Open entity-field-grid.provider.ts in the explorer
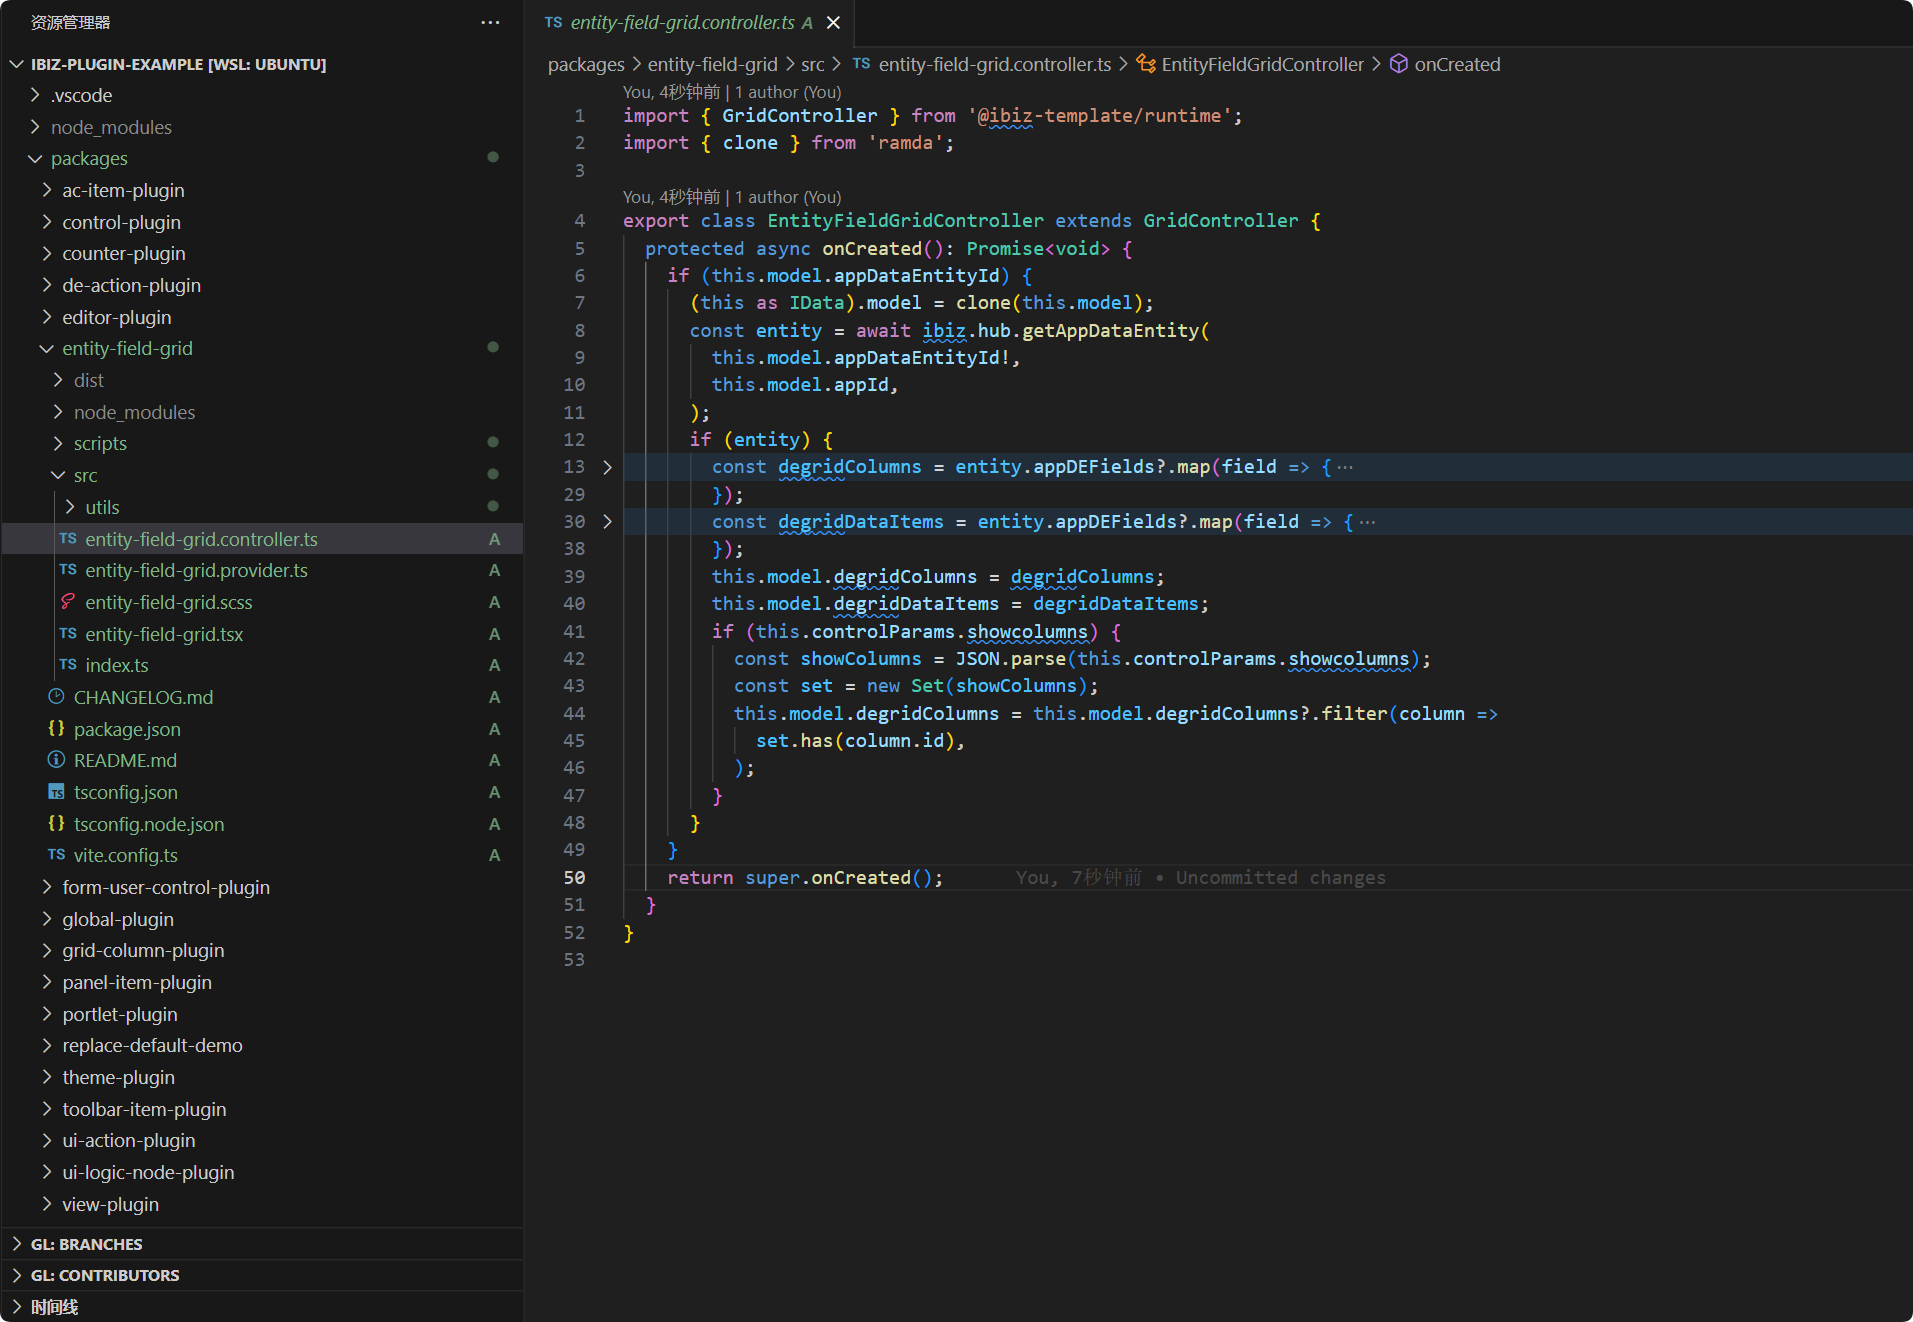 click(x=196, y=570)
